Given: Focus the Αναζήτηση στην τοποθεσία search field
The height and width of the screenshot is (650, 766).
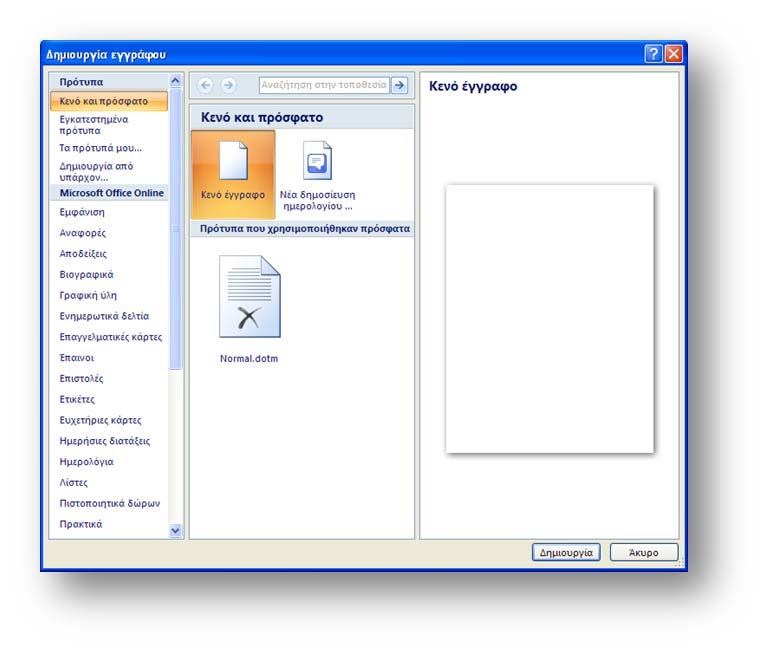Looking at the screenshot, I should point(324,85).
